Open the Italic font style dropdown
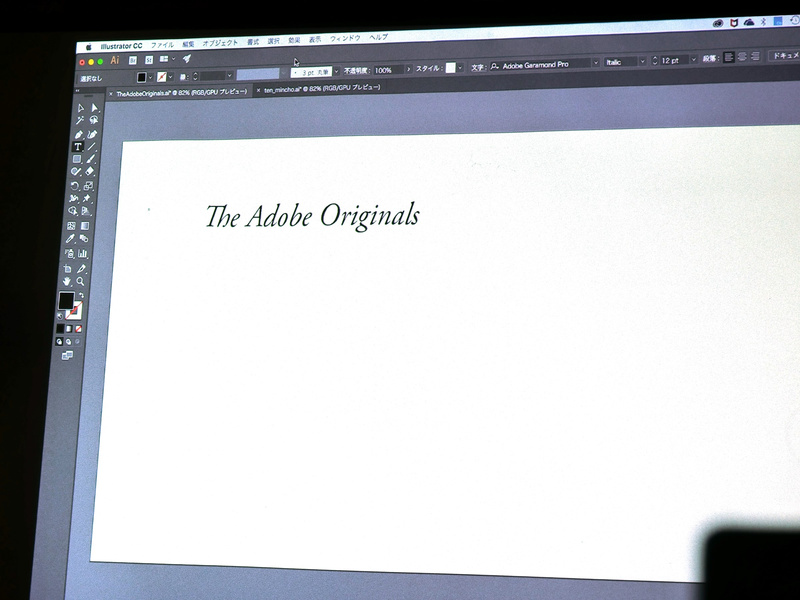 pos(642,61)
